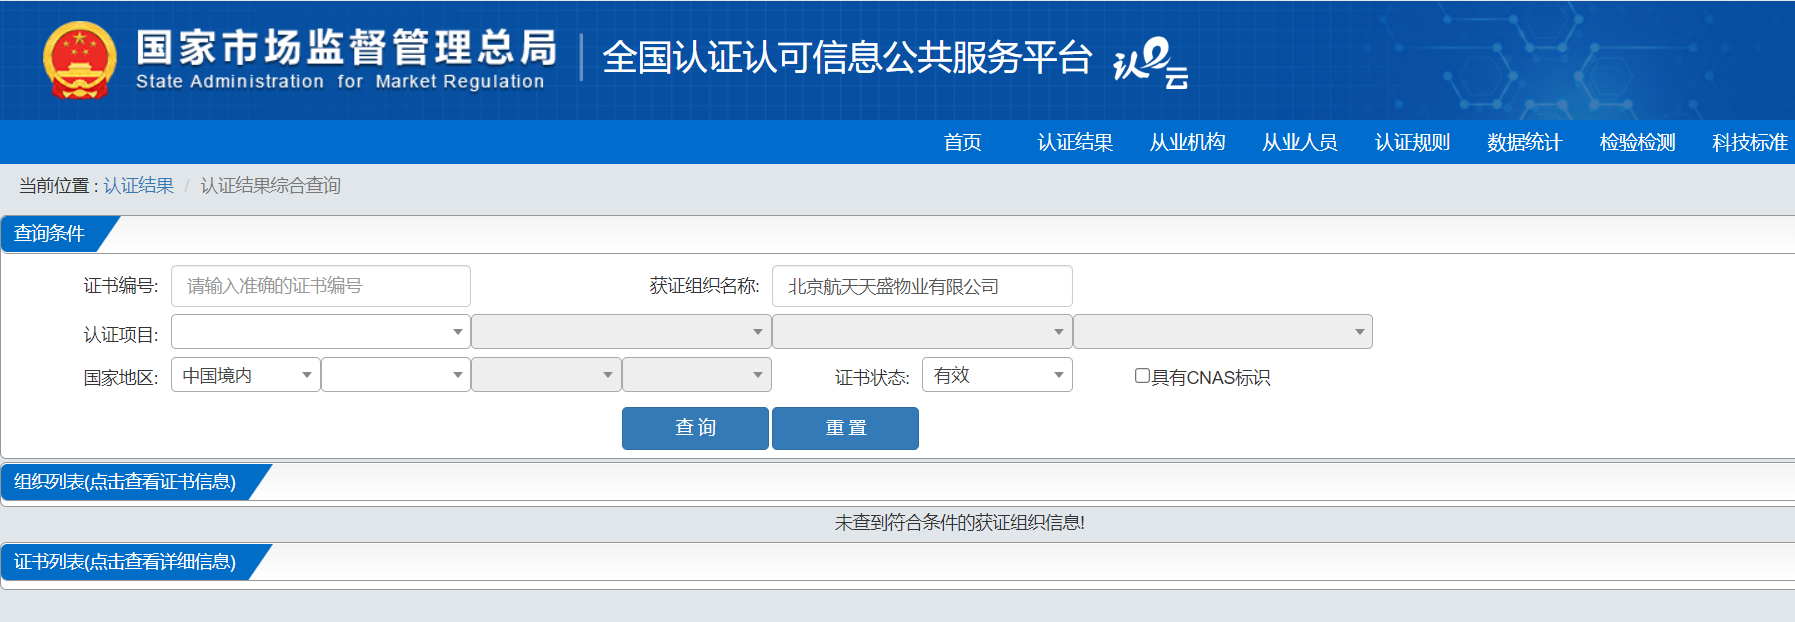Follow the 认证结果 breadcrumb link
1795x622 pixels.
138,185
